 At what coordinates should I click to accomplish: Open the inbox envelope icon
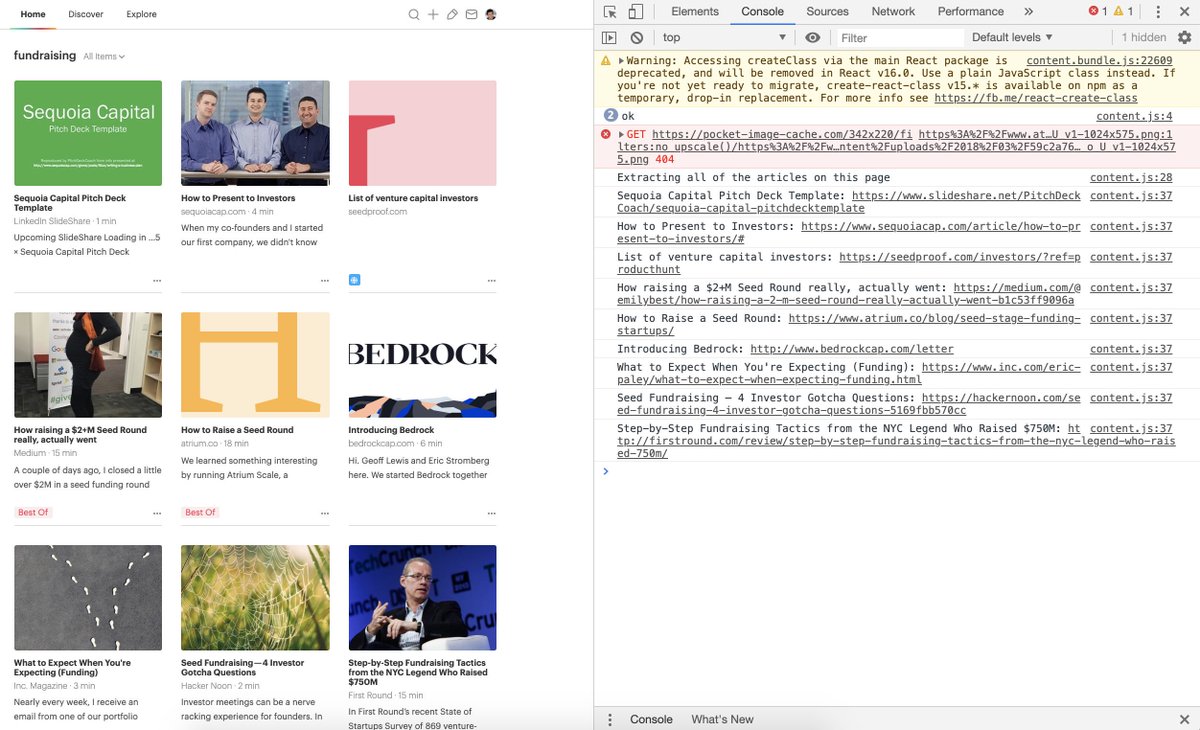point(471,15)
